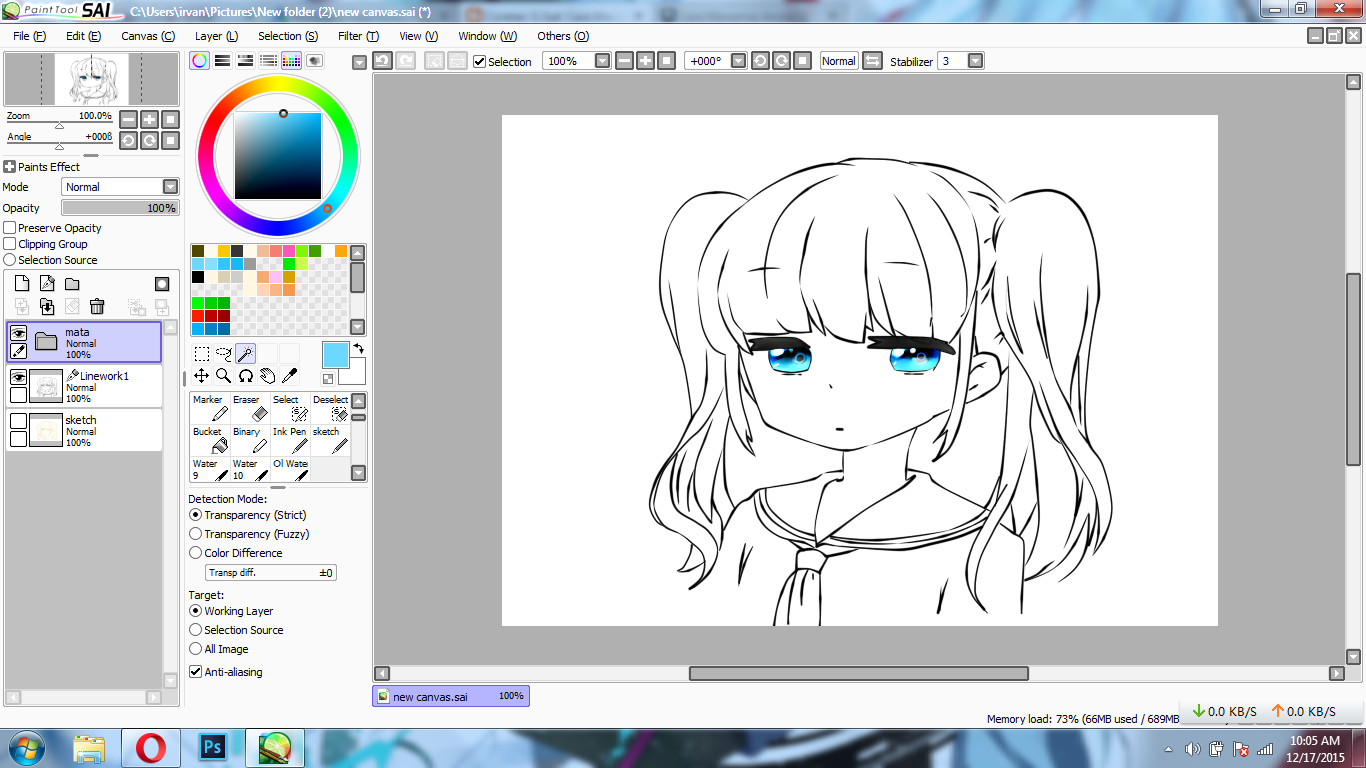Screen dimensions: 1366x768
Task: Pick the Eyedropper color picker tool
Action: [290, 376]
